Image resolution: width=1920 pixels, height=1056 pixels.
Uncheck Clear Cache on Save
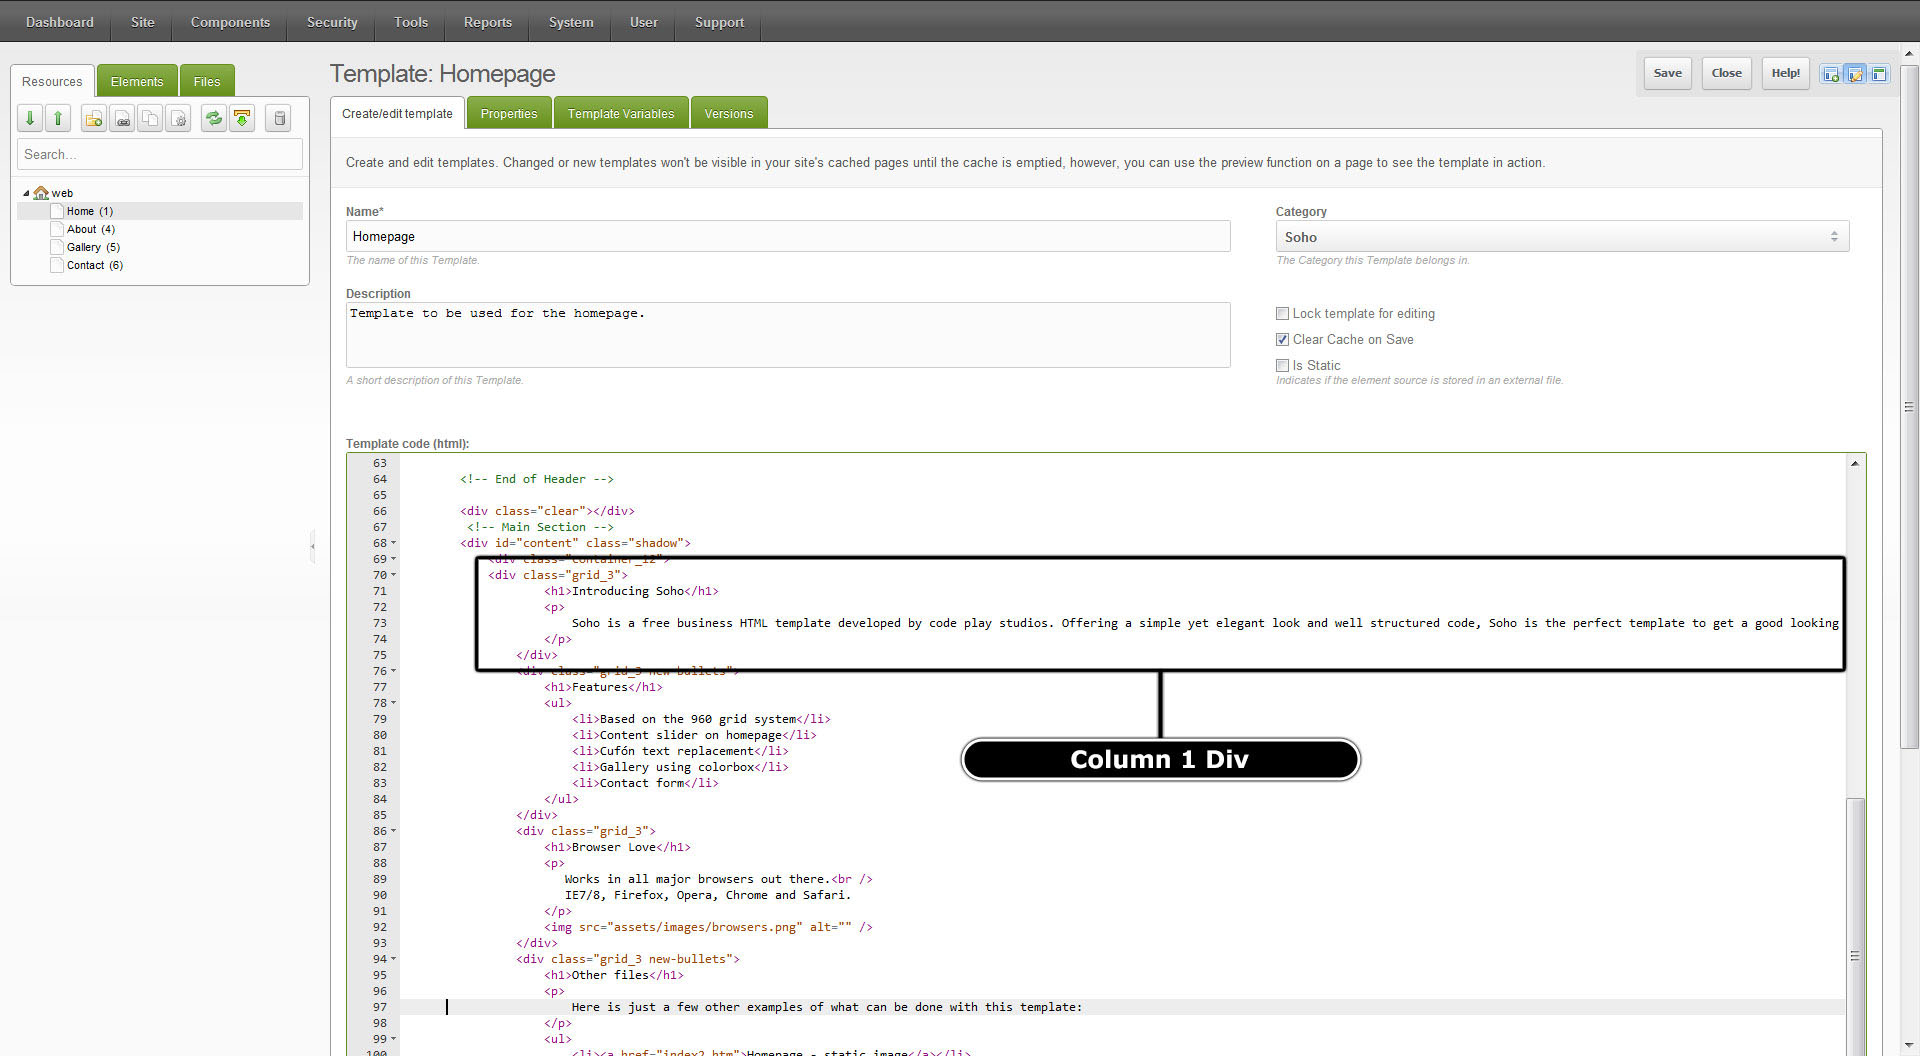[x=1282, y=340]
